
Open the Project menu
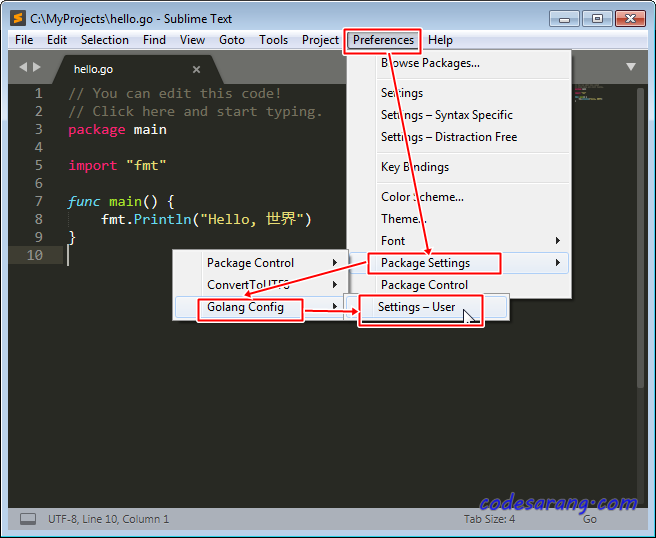pos(320,40)
